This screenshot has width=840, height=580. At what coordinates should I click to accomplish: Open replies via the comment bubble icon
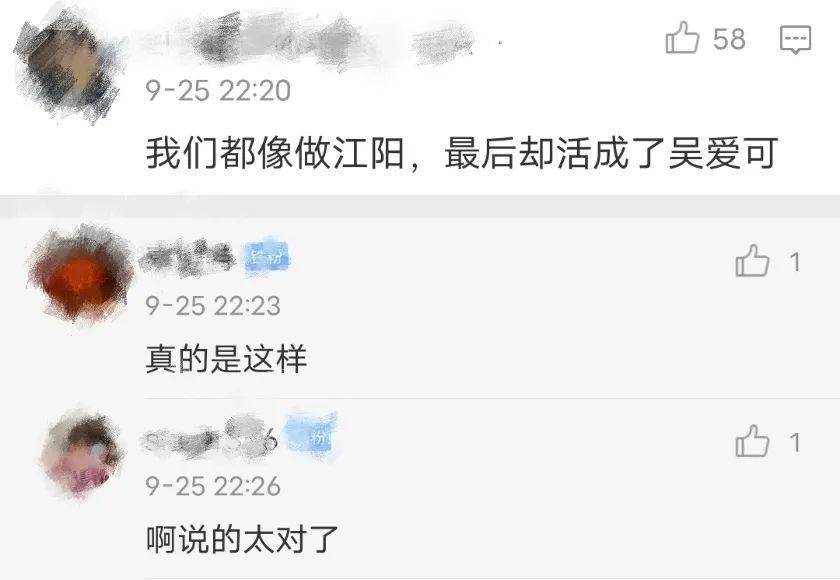[x=795, y=40]
